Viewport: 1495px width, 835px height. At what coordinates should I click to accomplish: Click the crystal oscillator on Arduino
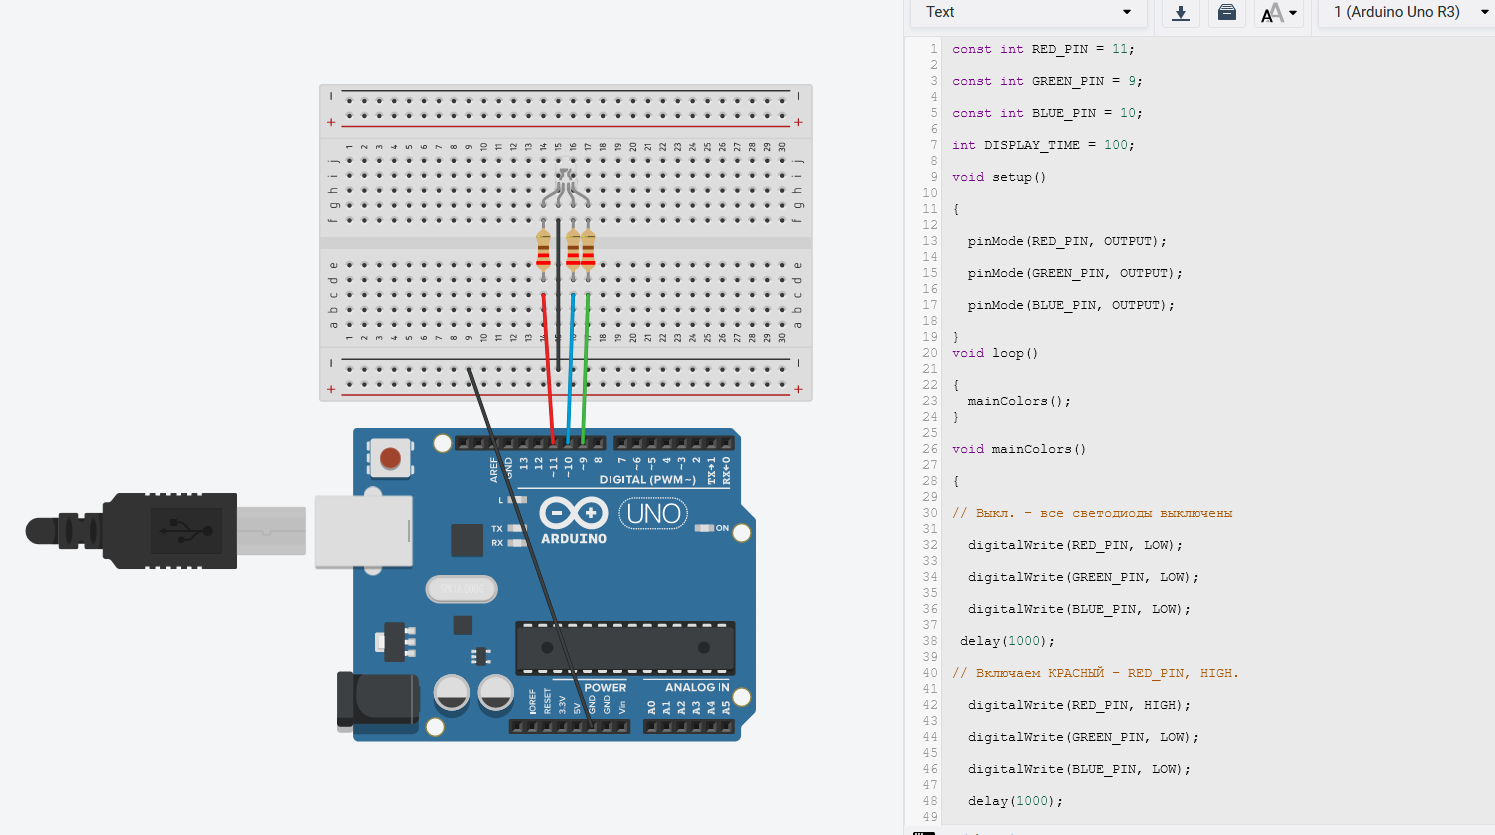click(461, 589)
